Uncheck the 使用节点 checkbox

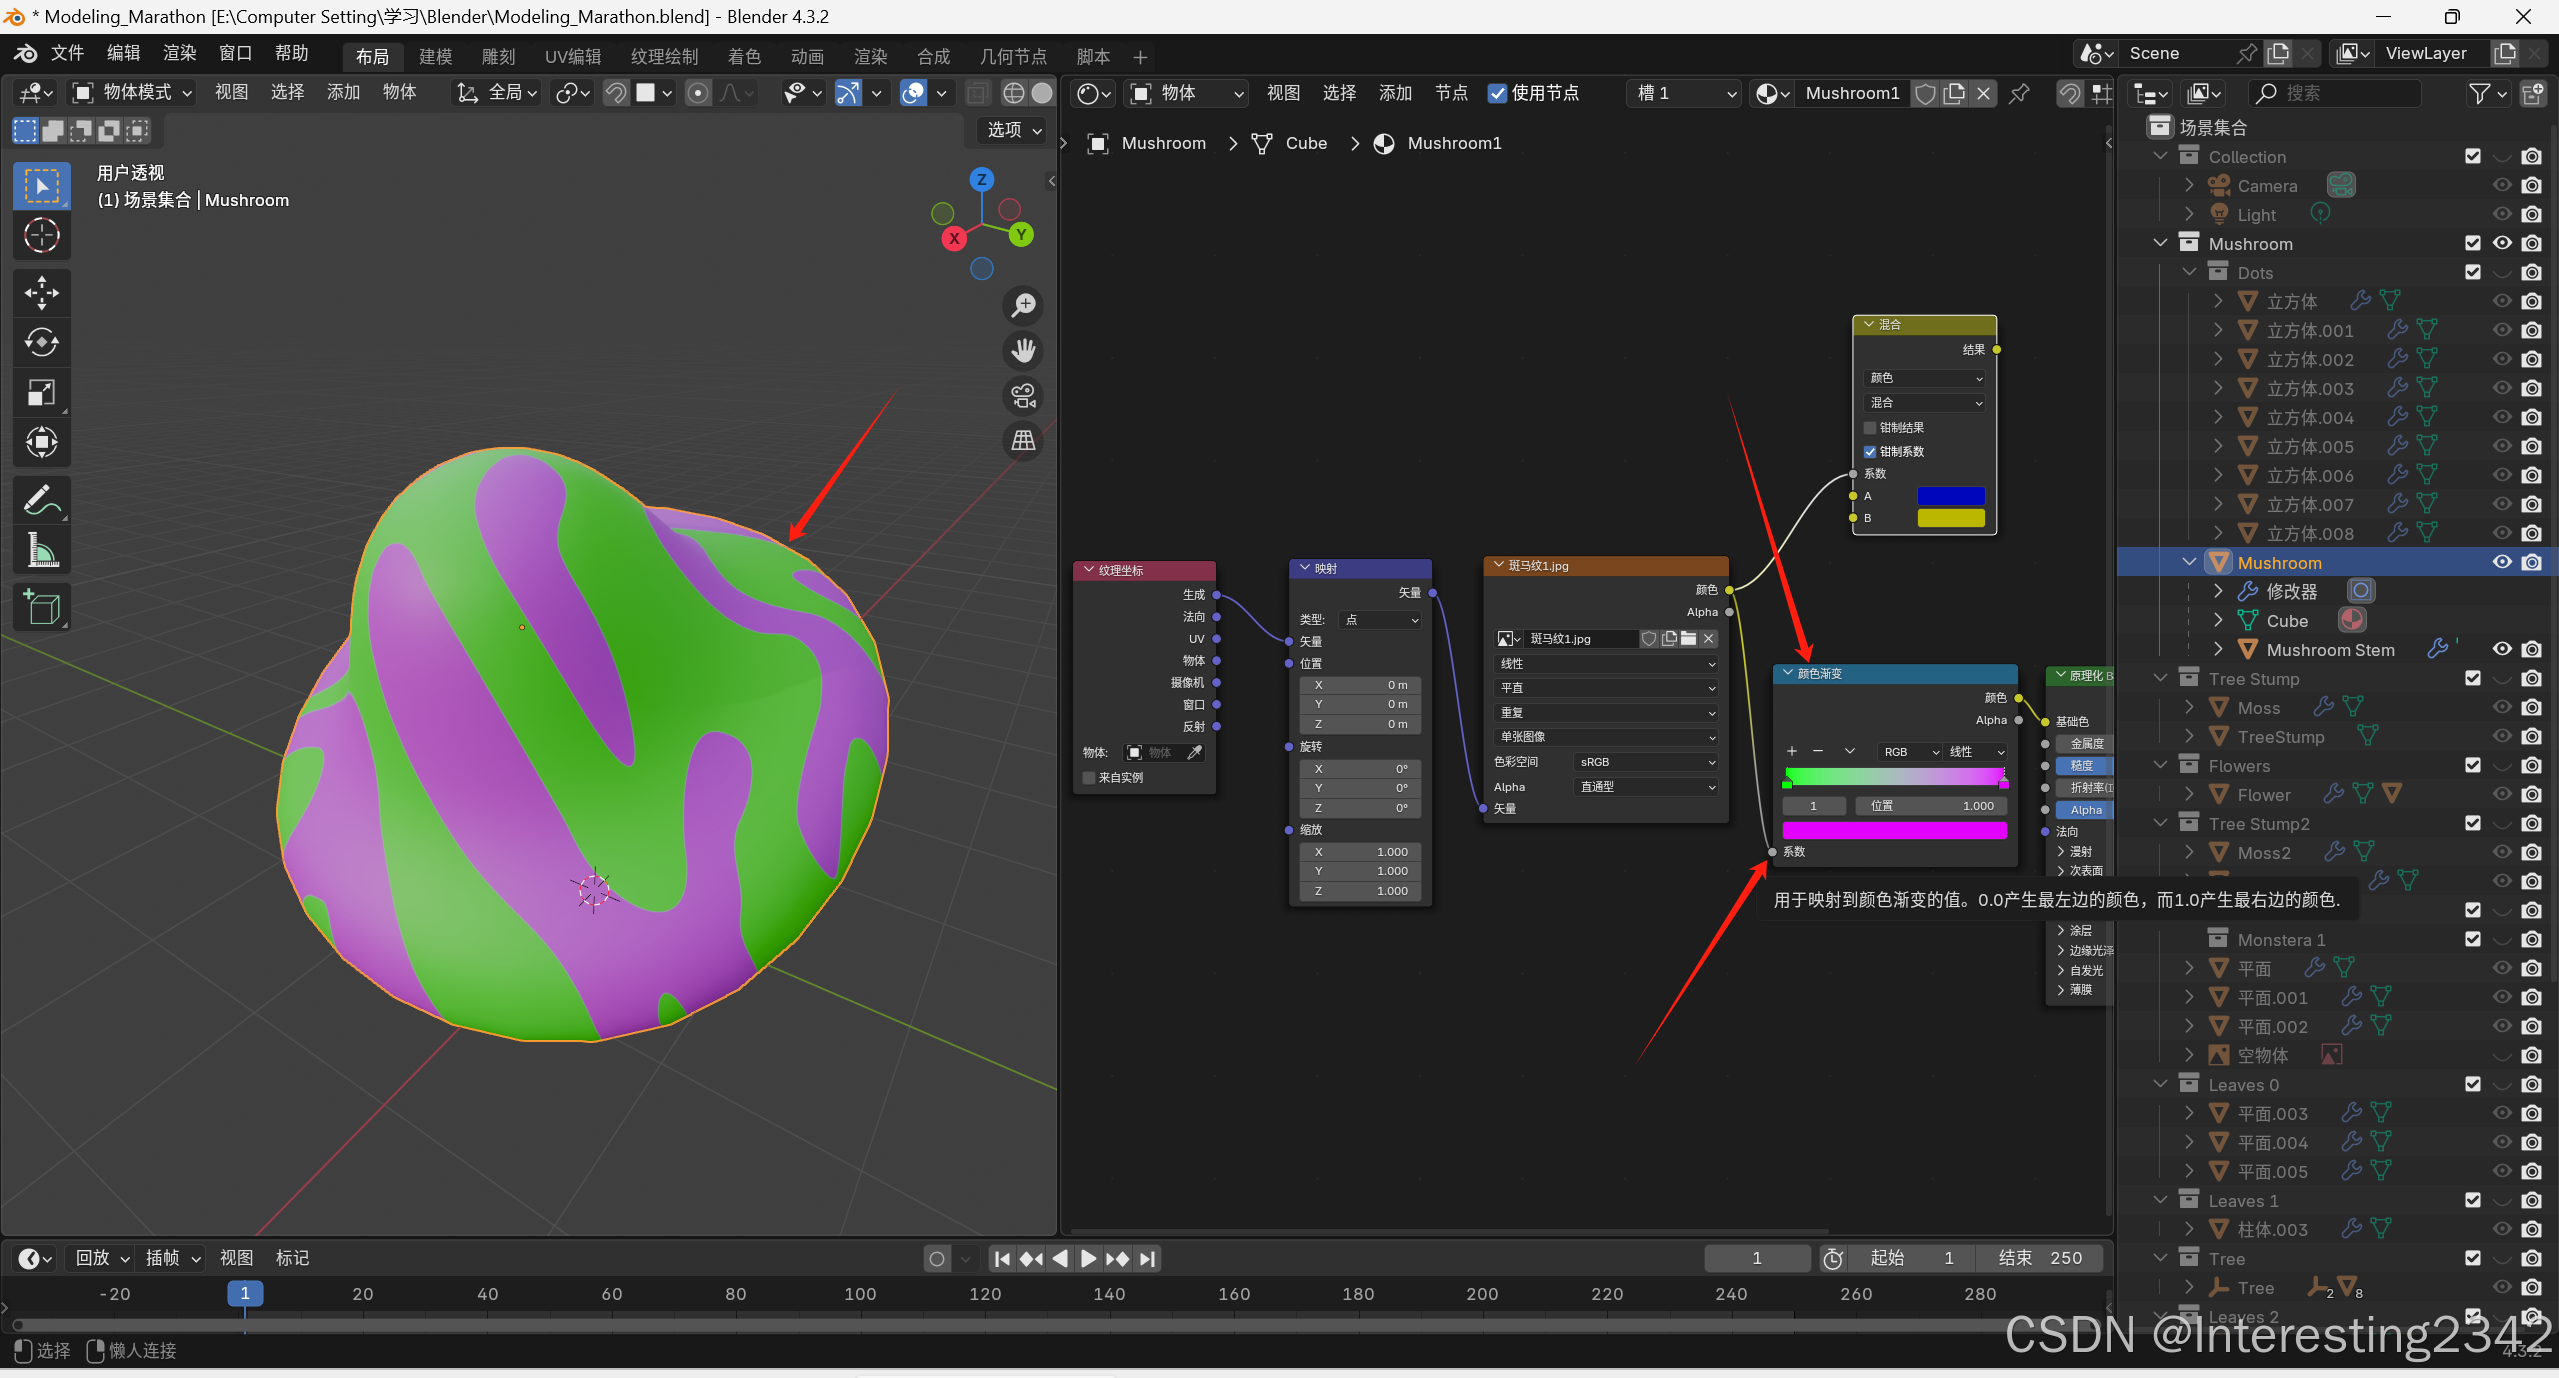pyautogui.click(x=1497, y=93)
